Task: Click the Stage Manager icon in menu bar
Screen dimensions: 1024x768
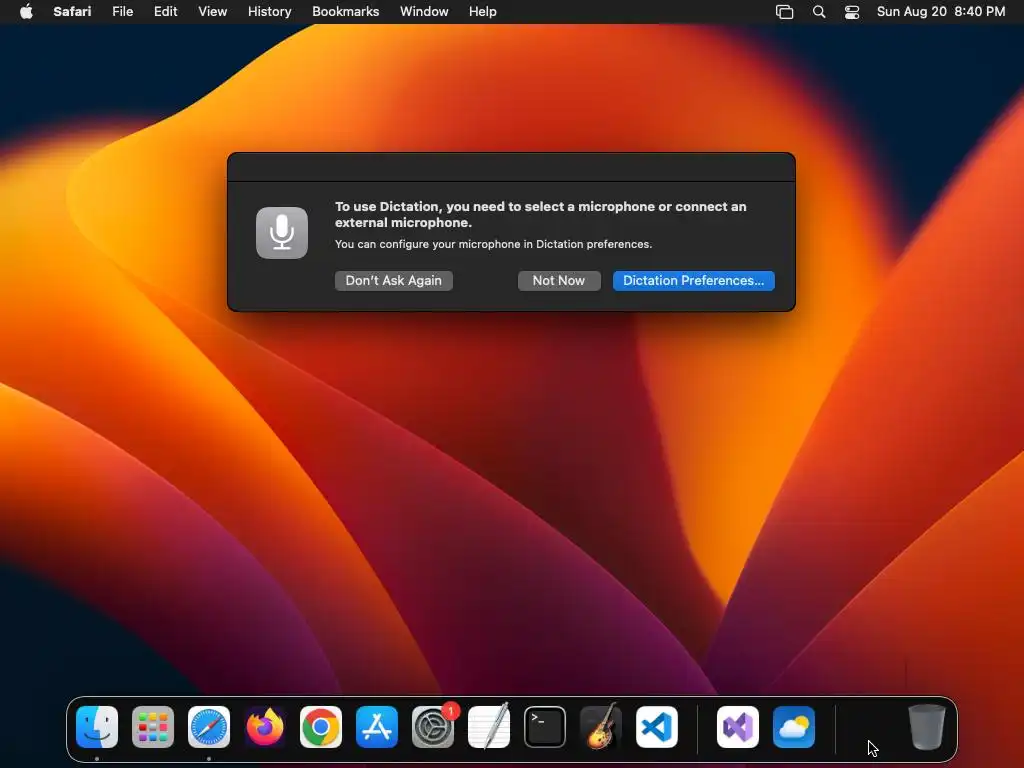Action: (784, 12)
